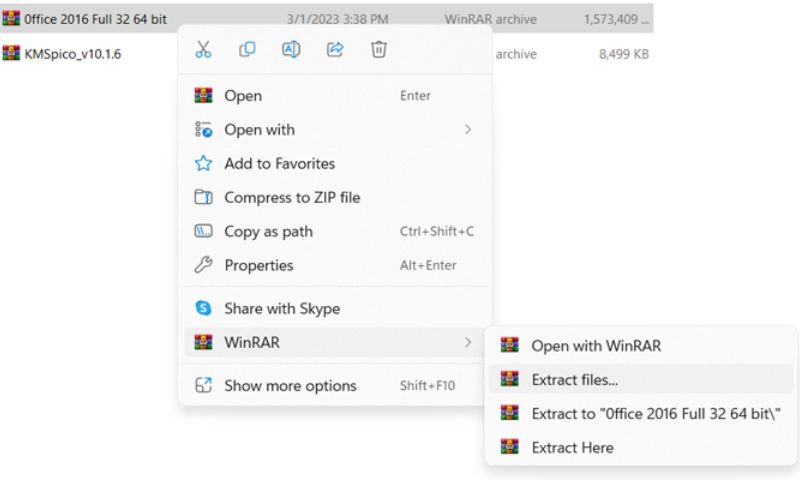Select Copy as path entry
The width and height of the screenshot is (800, 480).
point(335,232)
